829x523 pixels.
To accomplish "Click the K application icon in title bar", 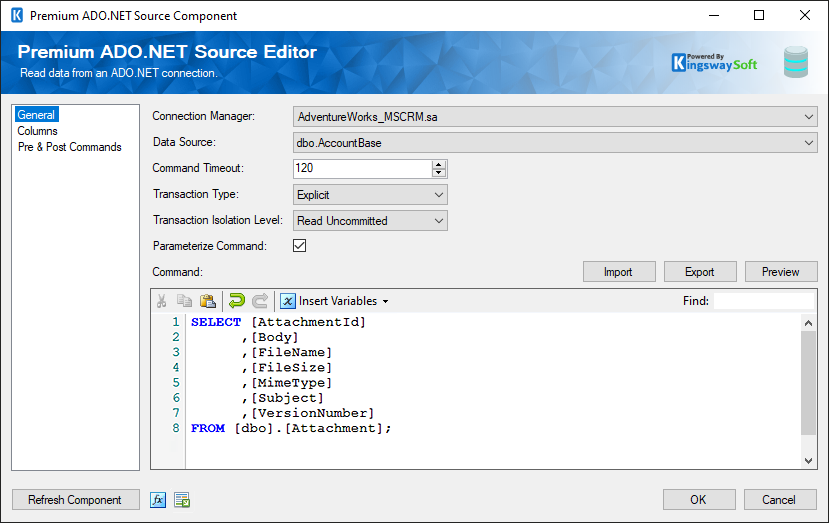I will 17,15.
